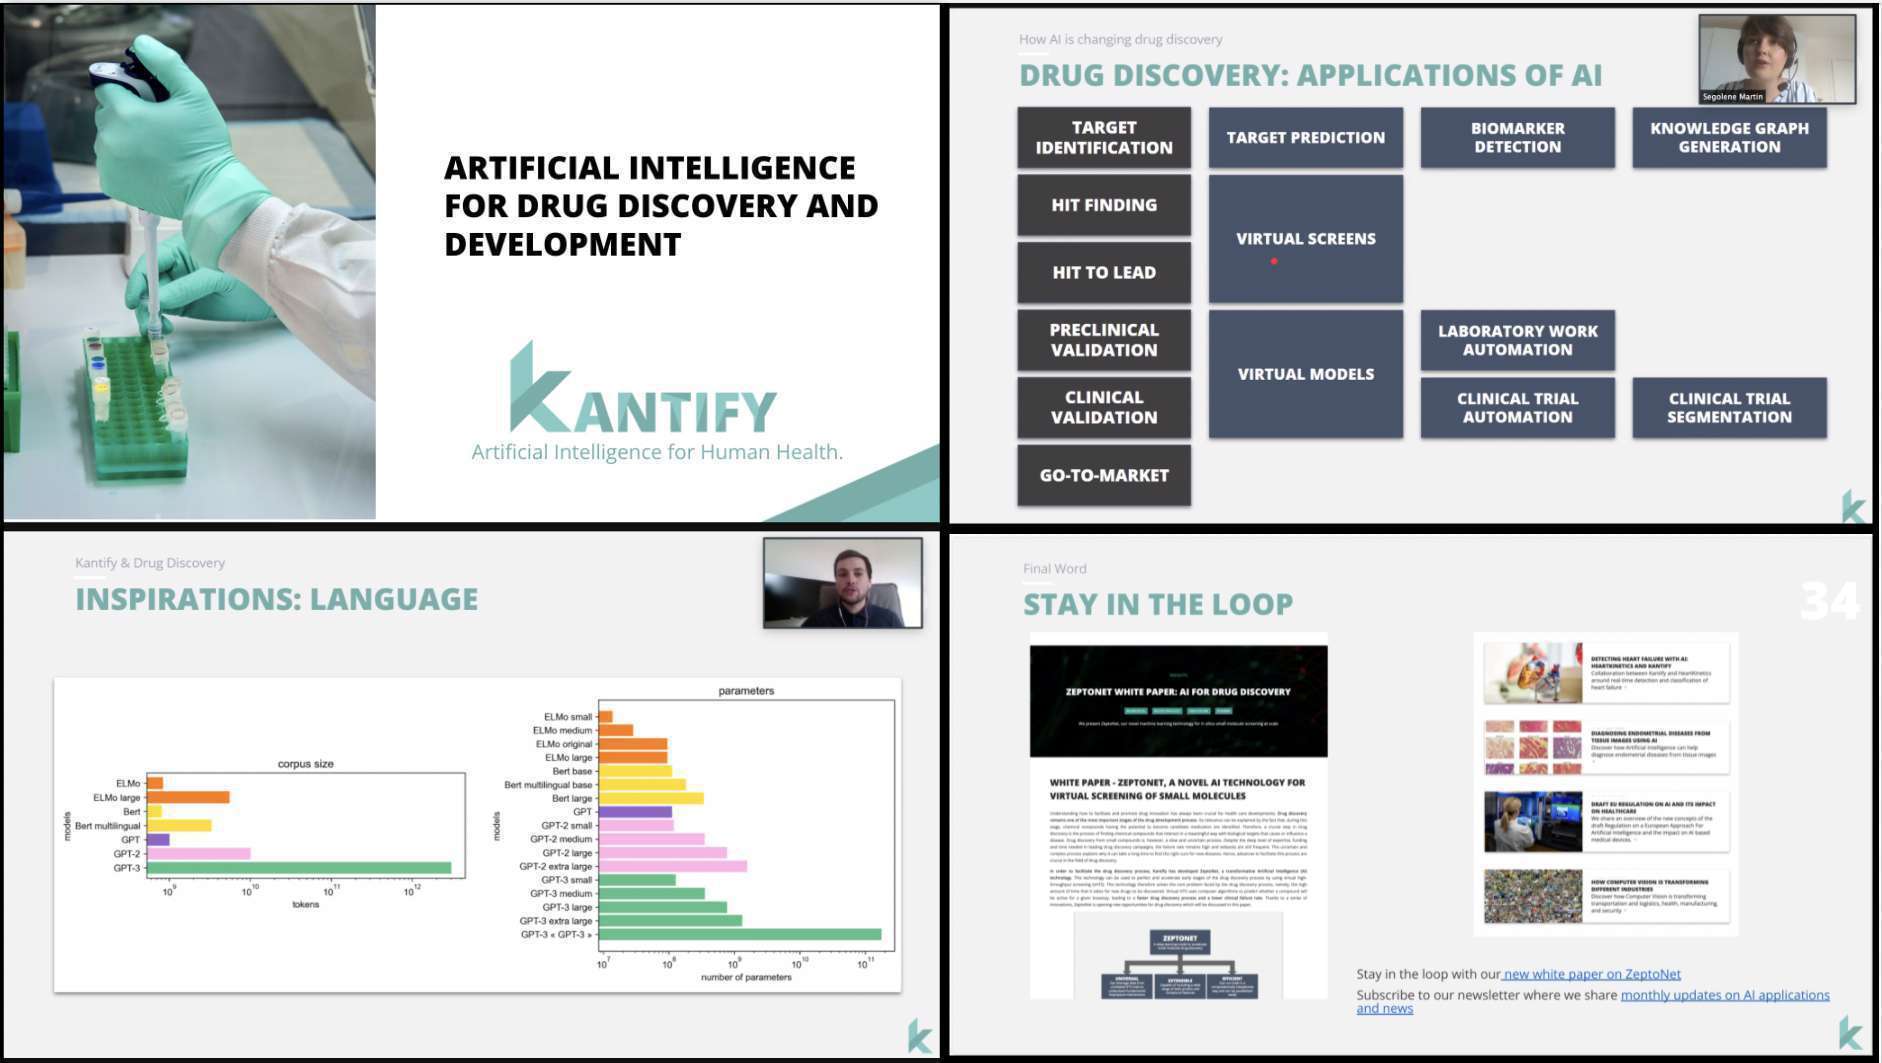
Task: Click the orange ELMo large bar in the corpus size chart
Action: coord(188,798)
